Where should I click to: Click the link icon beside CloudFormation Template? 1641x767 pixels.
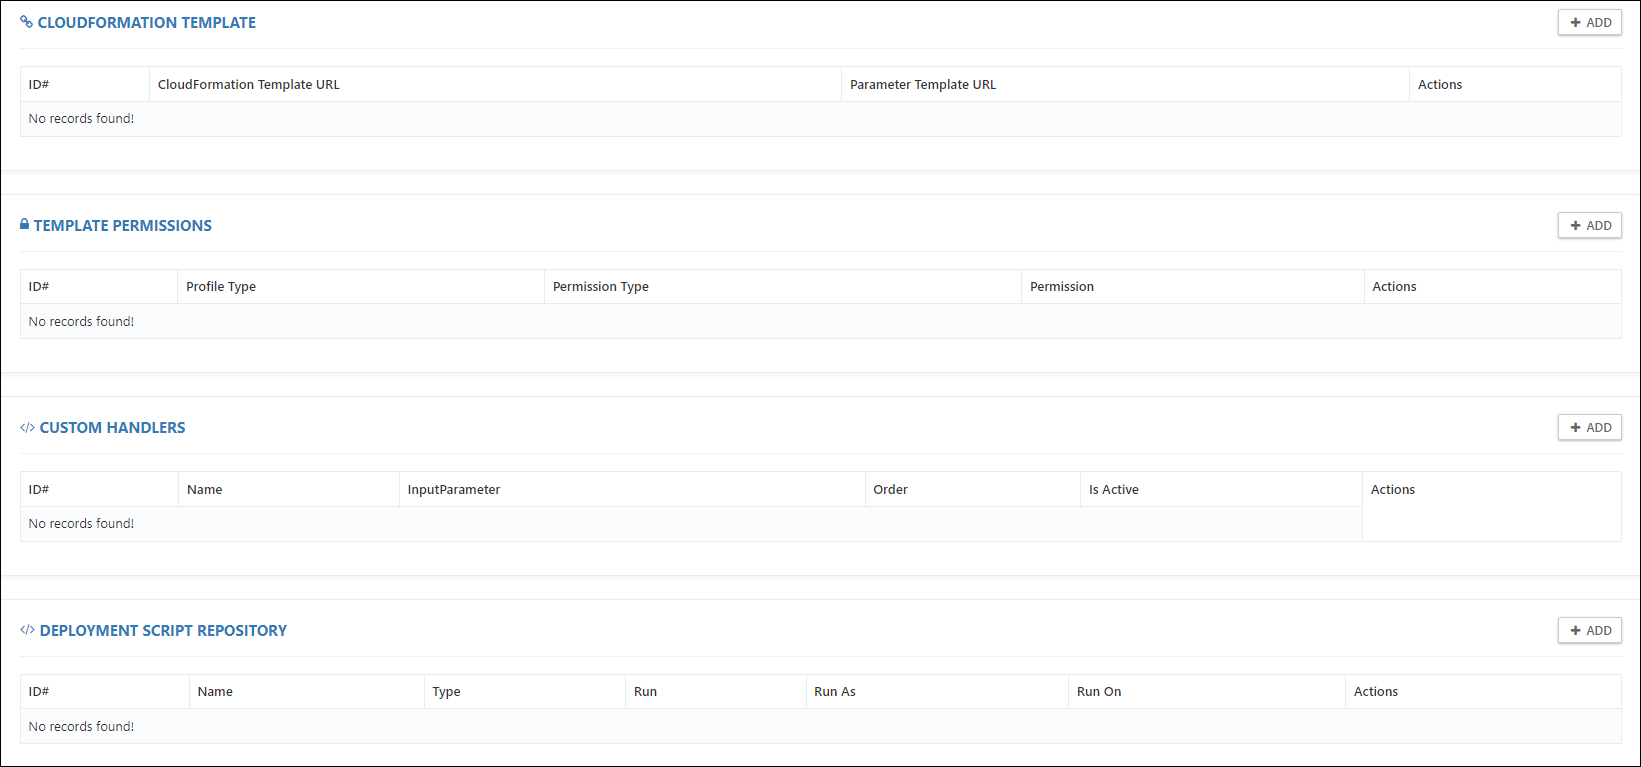pos(27,22)
